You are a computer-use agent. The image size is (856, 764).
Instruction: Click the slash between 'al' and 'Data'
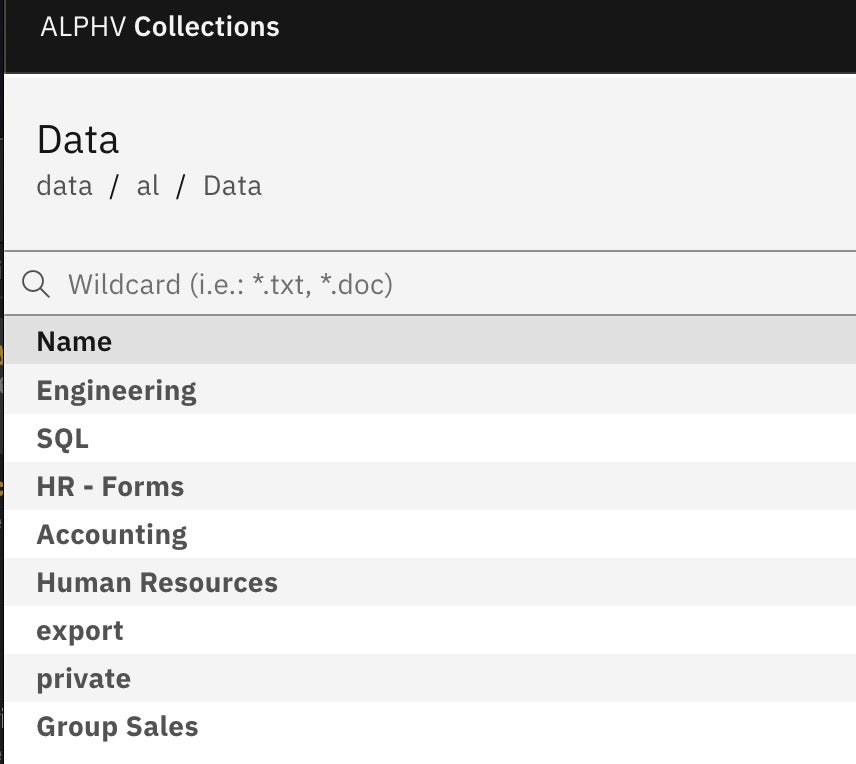181,186
